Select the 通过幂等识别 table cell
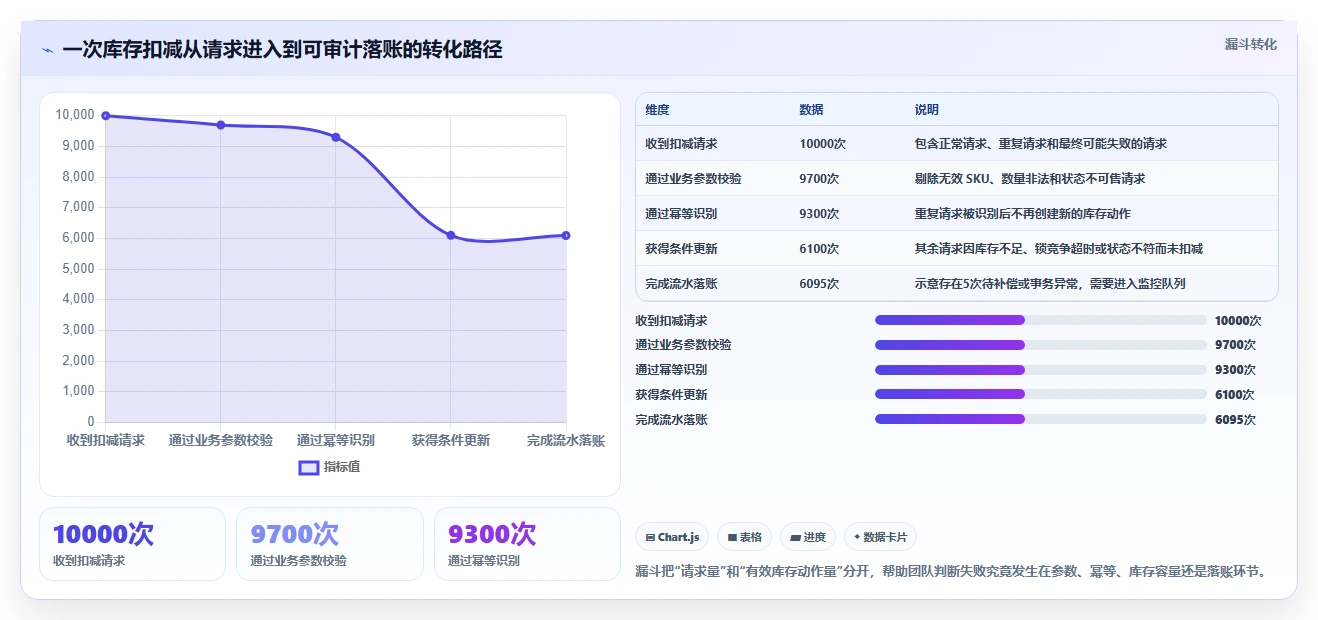This screenshot has height=620, width=1318. (x=681, y=214)
